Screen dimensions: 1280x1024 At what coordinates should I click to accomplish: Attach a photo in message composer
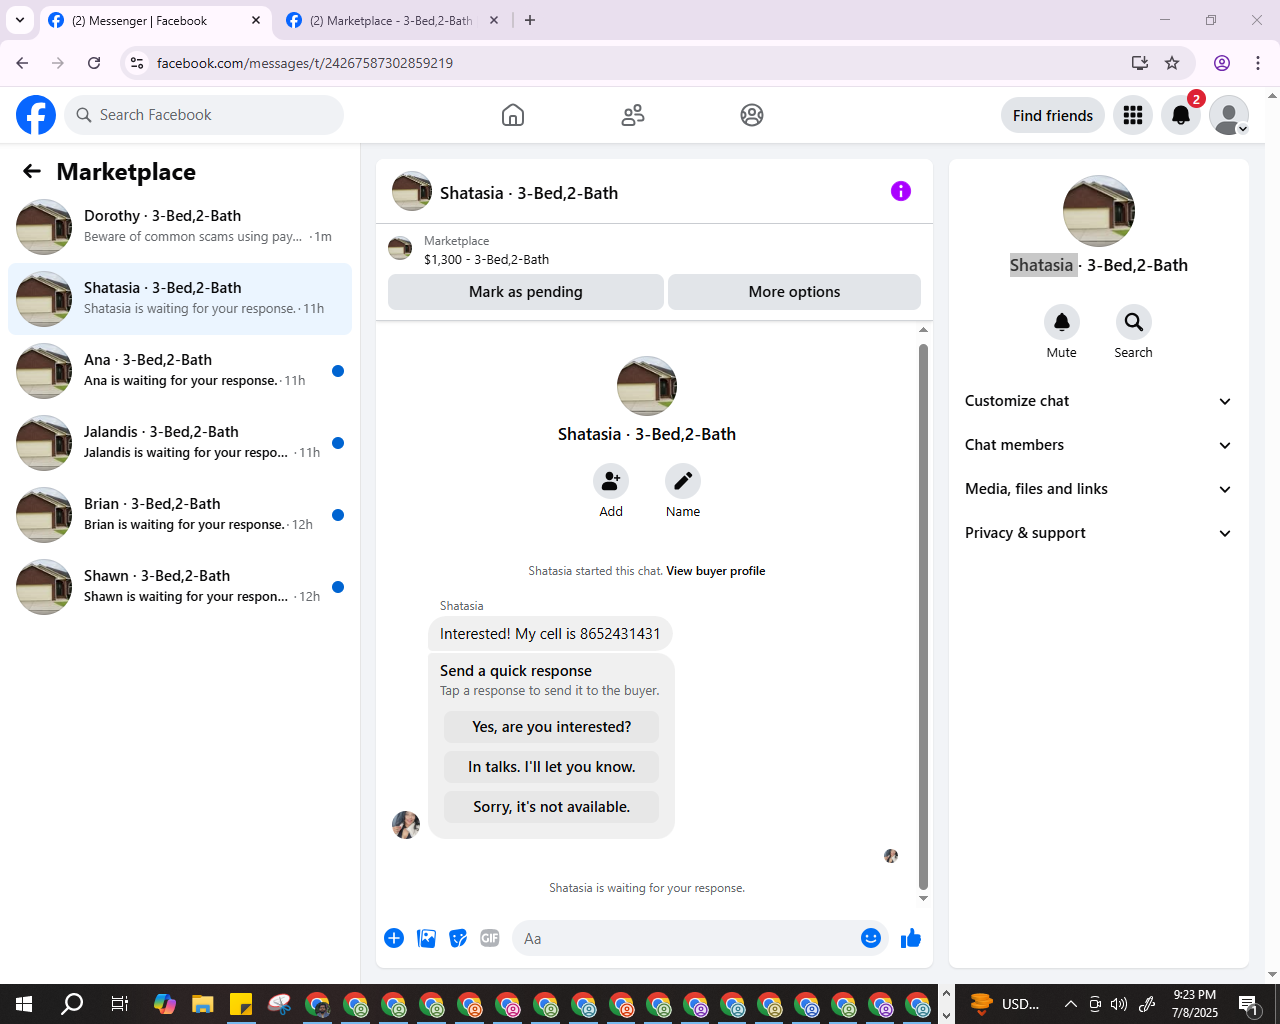click(x=426, y=938)
